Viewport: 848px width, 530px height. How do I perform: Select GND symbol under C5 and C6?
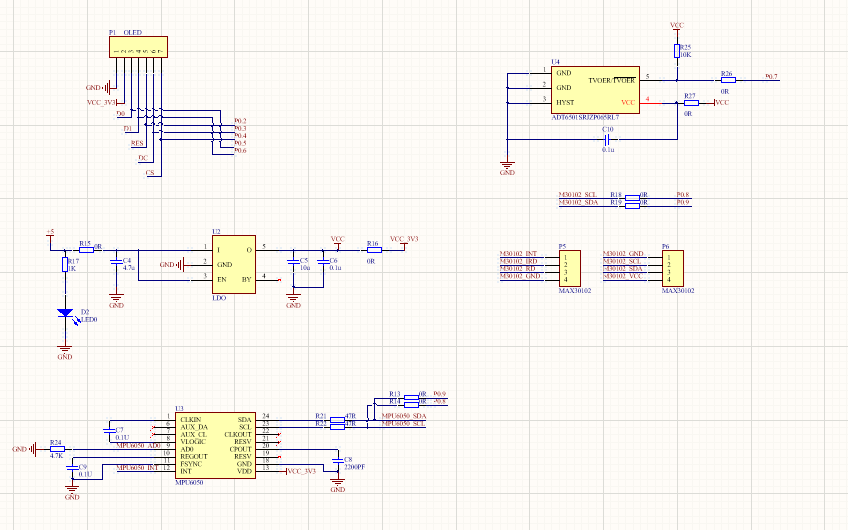click(x=293, y=300)
